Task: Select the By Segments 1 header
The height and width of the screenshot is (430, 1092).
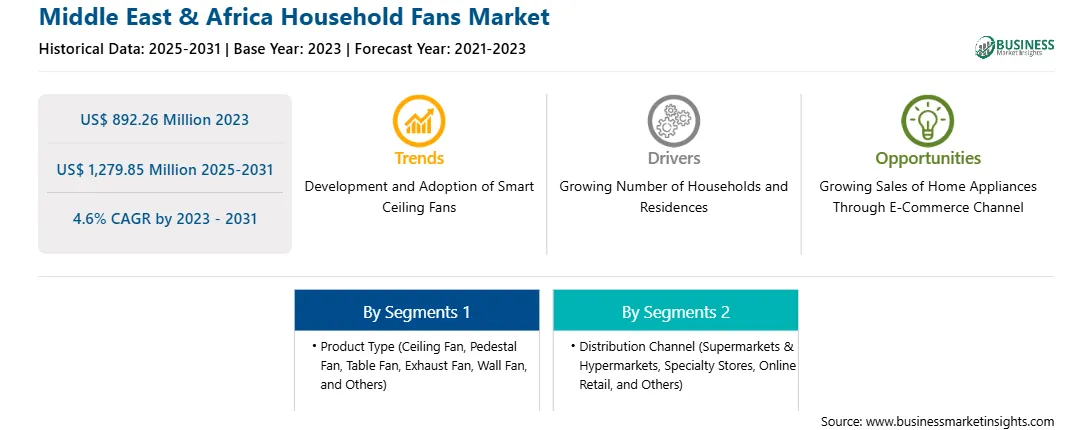Action: click(x=416, y=310)
